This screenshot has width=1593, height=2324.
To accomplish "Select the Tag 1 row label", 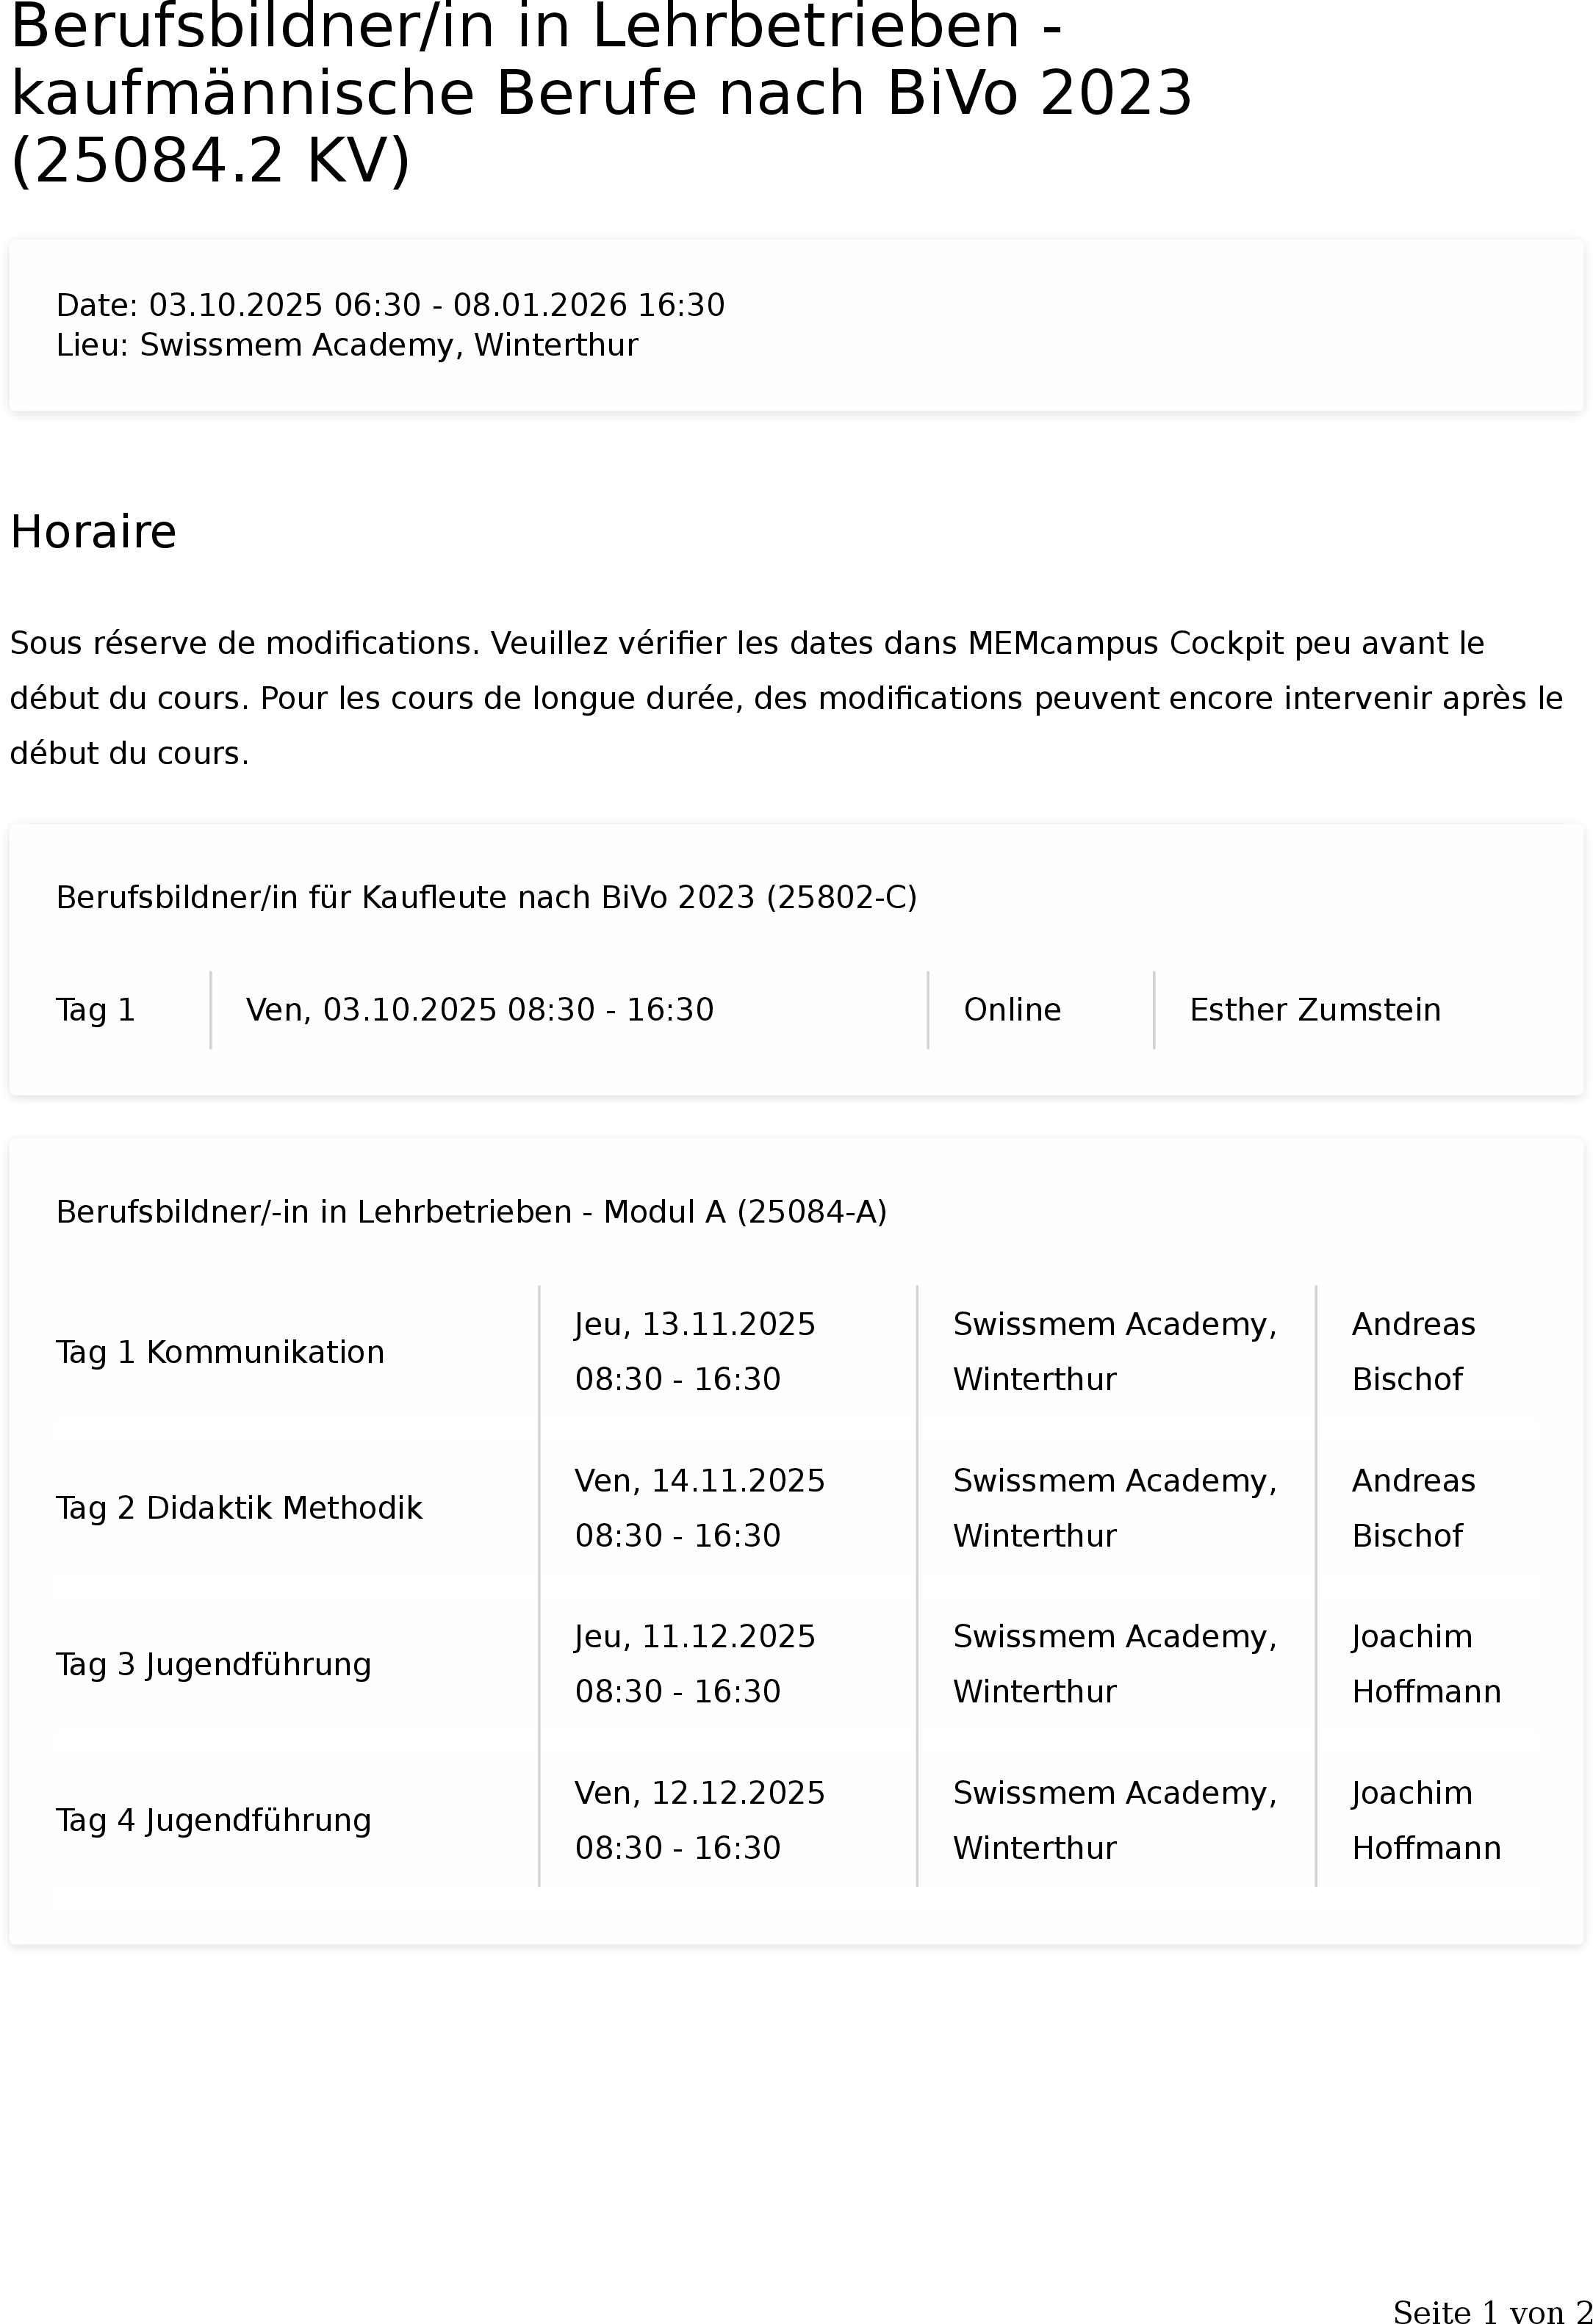I will (x=95, y=1010).
